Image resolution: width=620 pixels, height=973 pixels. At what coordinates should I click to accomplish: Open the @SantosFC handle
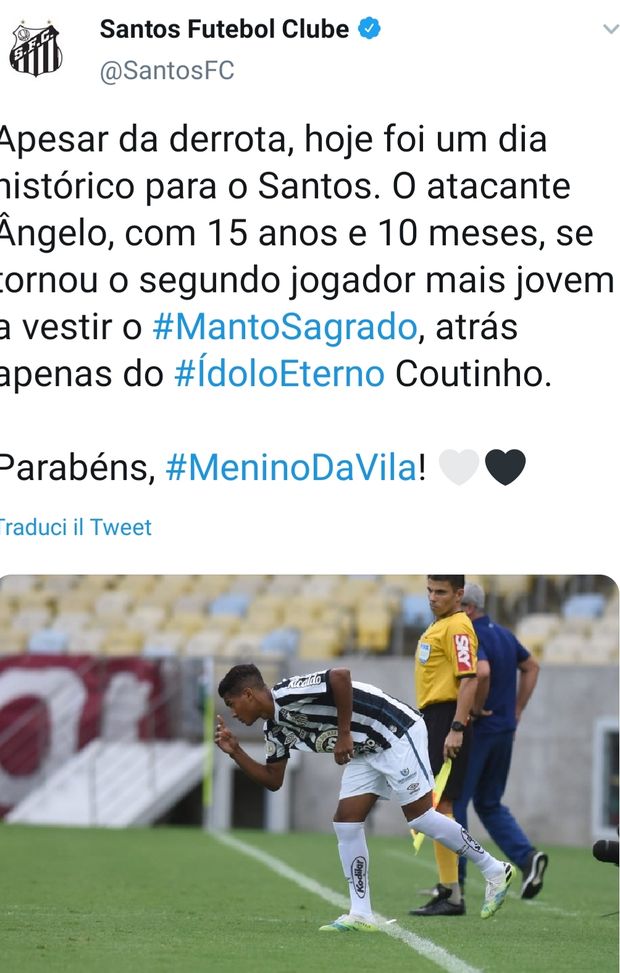167,70
